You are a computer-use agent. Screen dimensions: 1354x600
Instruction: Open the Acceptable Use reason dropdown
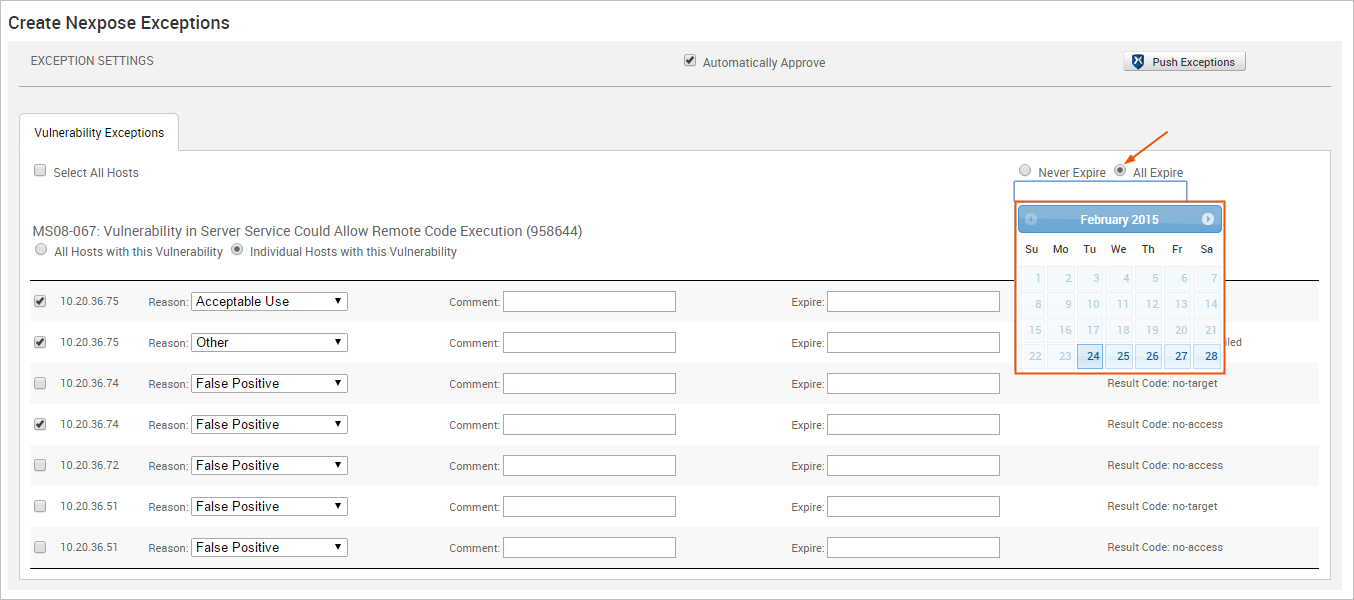point(269,301)
